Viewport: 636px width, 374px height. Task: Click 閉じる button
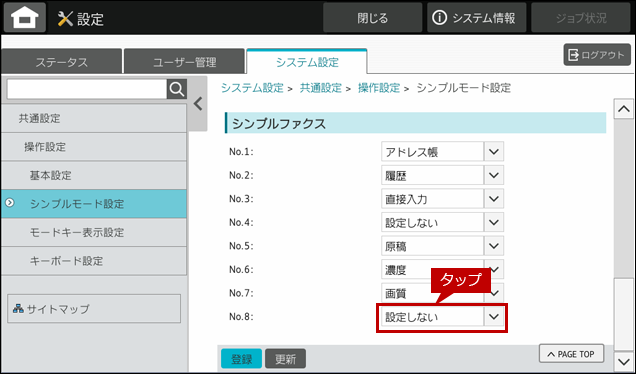point(372,18)
